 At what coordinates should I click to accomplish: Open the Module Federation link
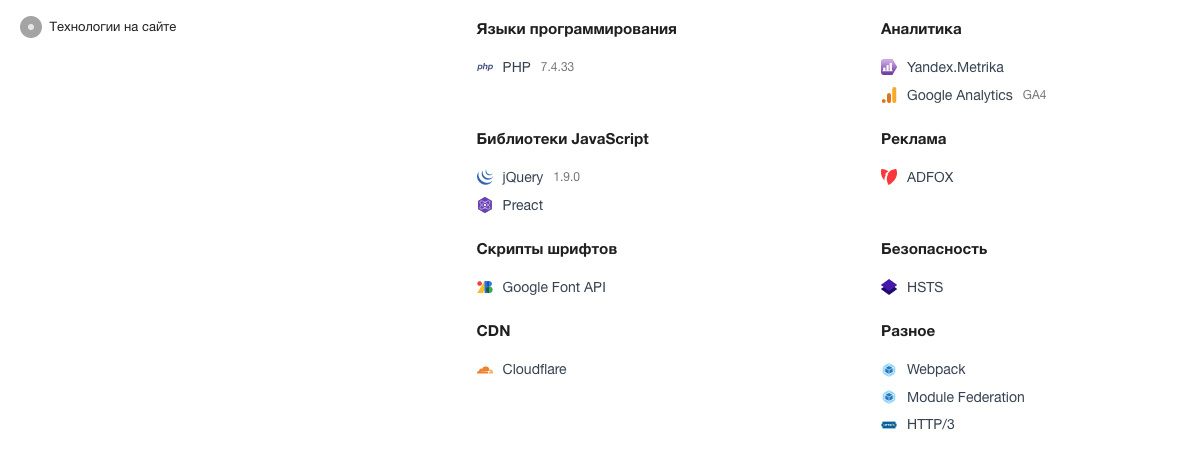click(x=965, y=397)
